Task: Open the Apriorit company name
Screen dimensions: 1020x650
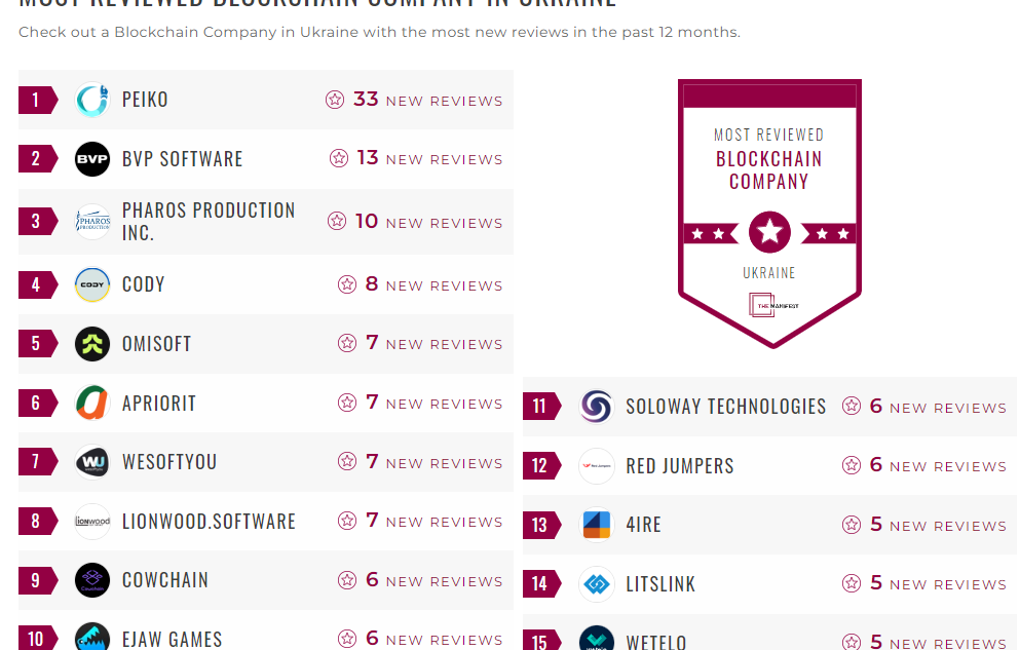Action: 159,403
